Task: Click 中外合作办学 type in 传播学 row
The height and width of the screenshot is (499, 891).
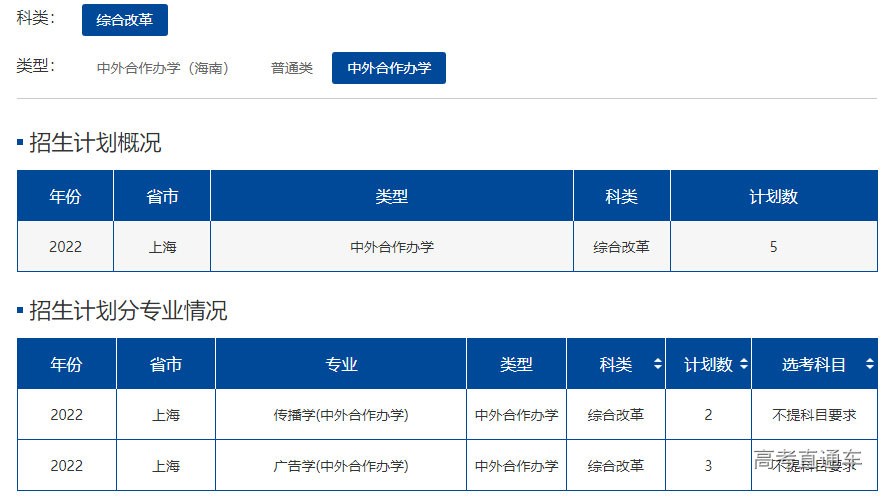Action: click(517, 415)
